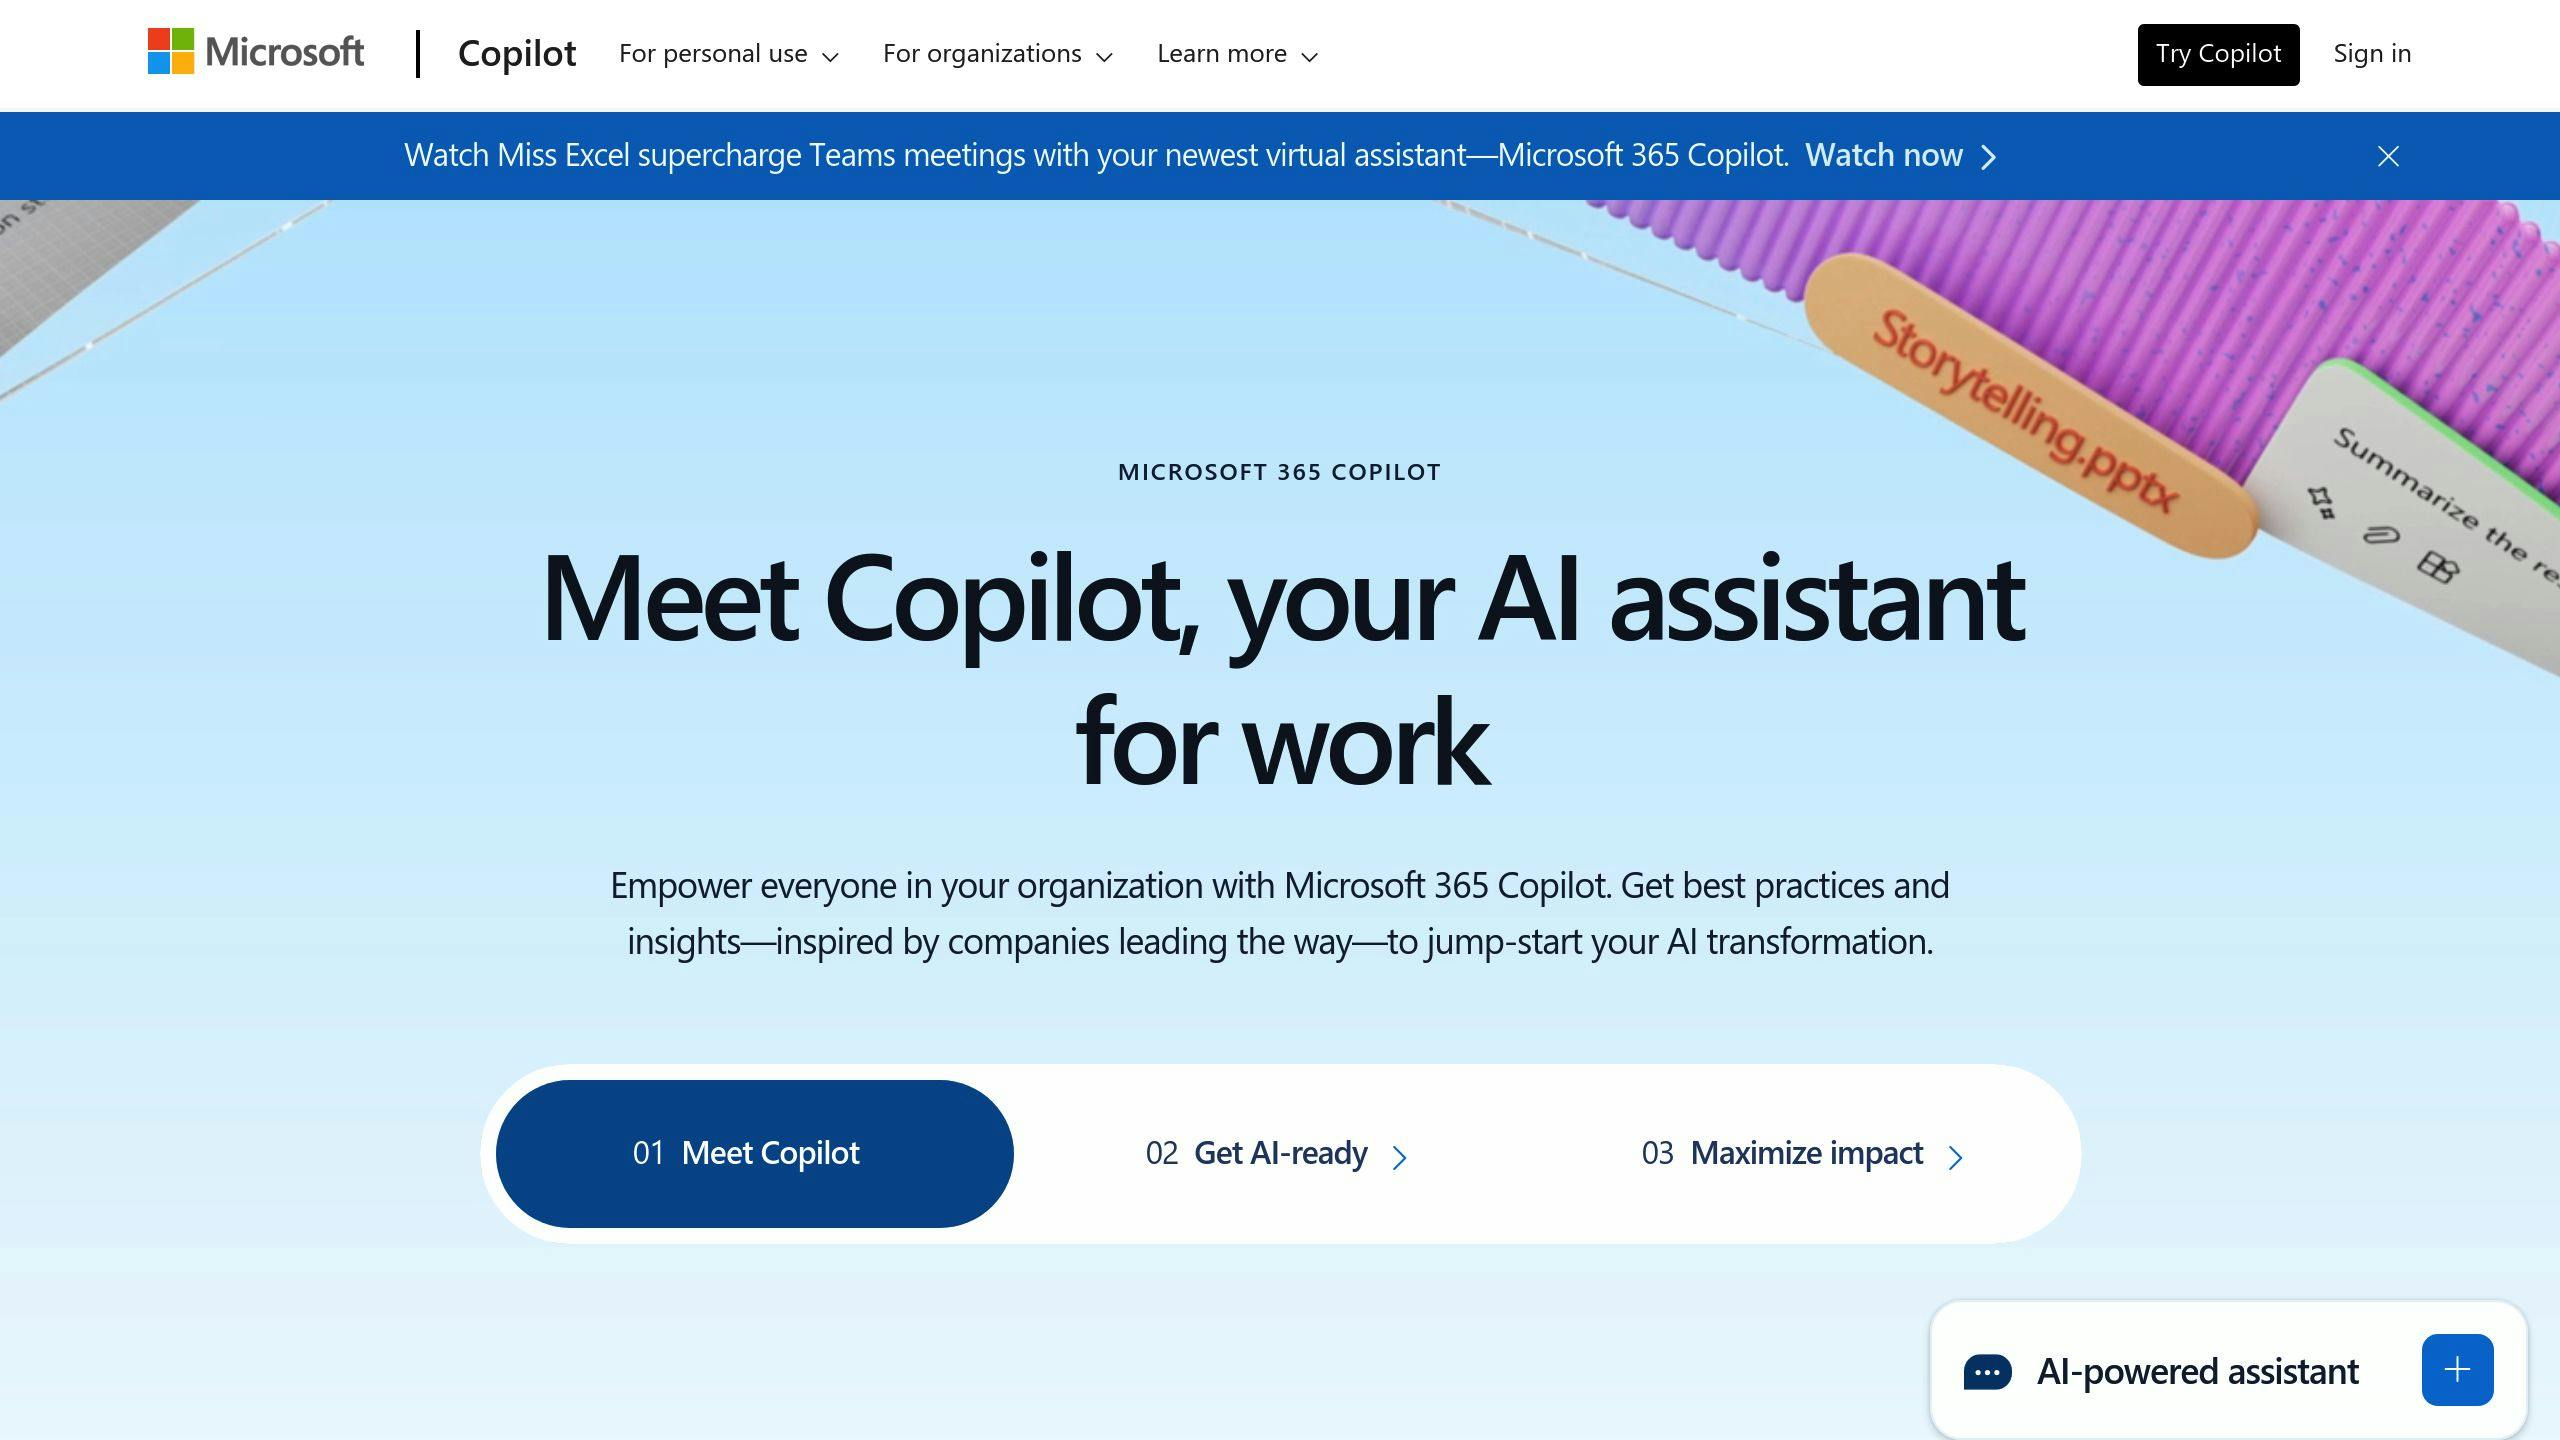Expand the For organizations dropdown

(995, 53)
